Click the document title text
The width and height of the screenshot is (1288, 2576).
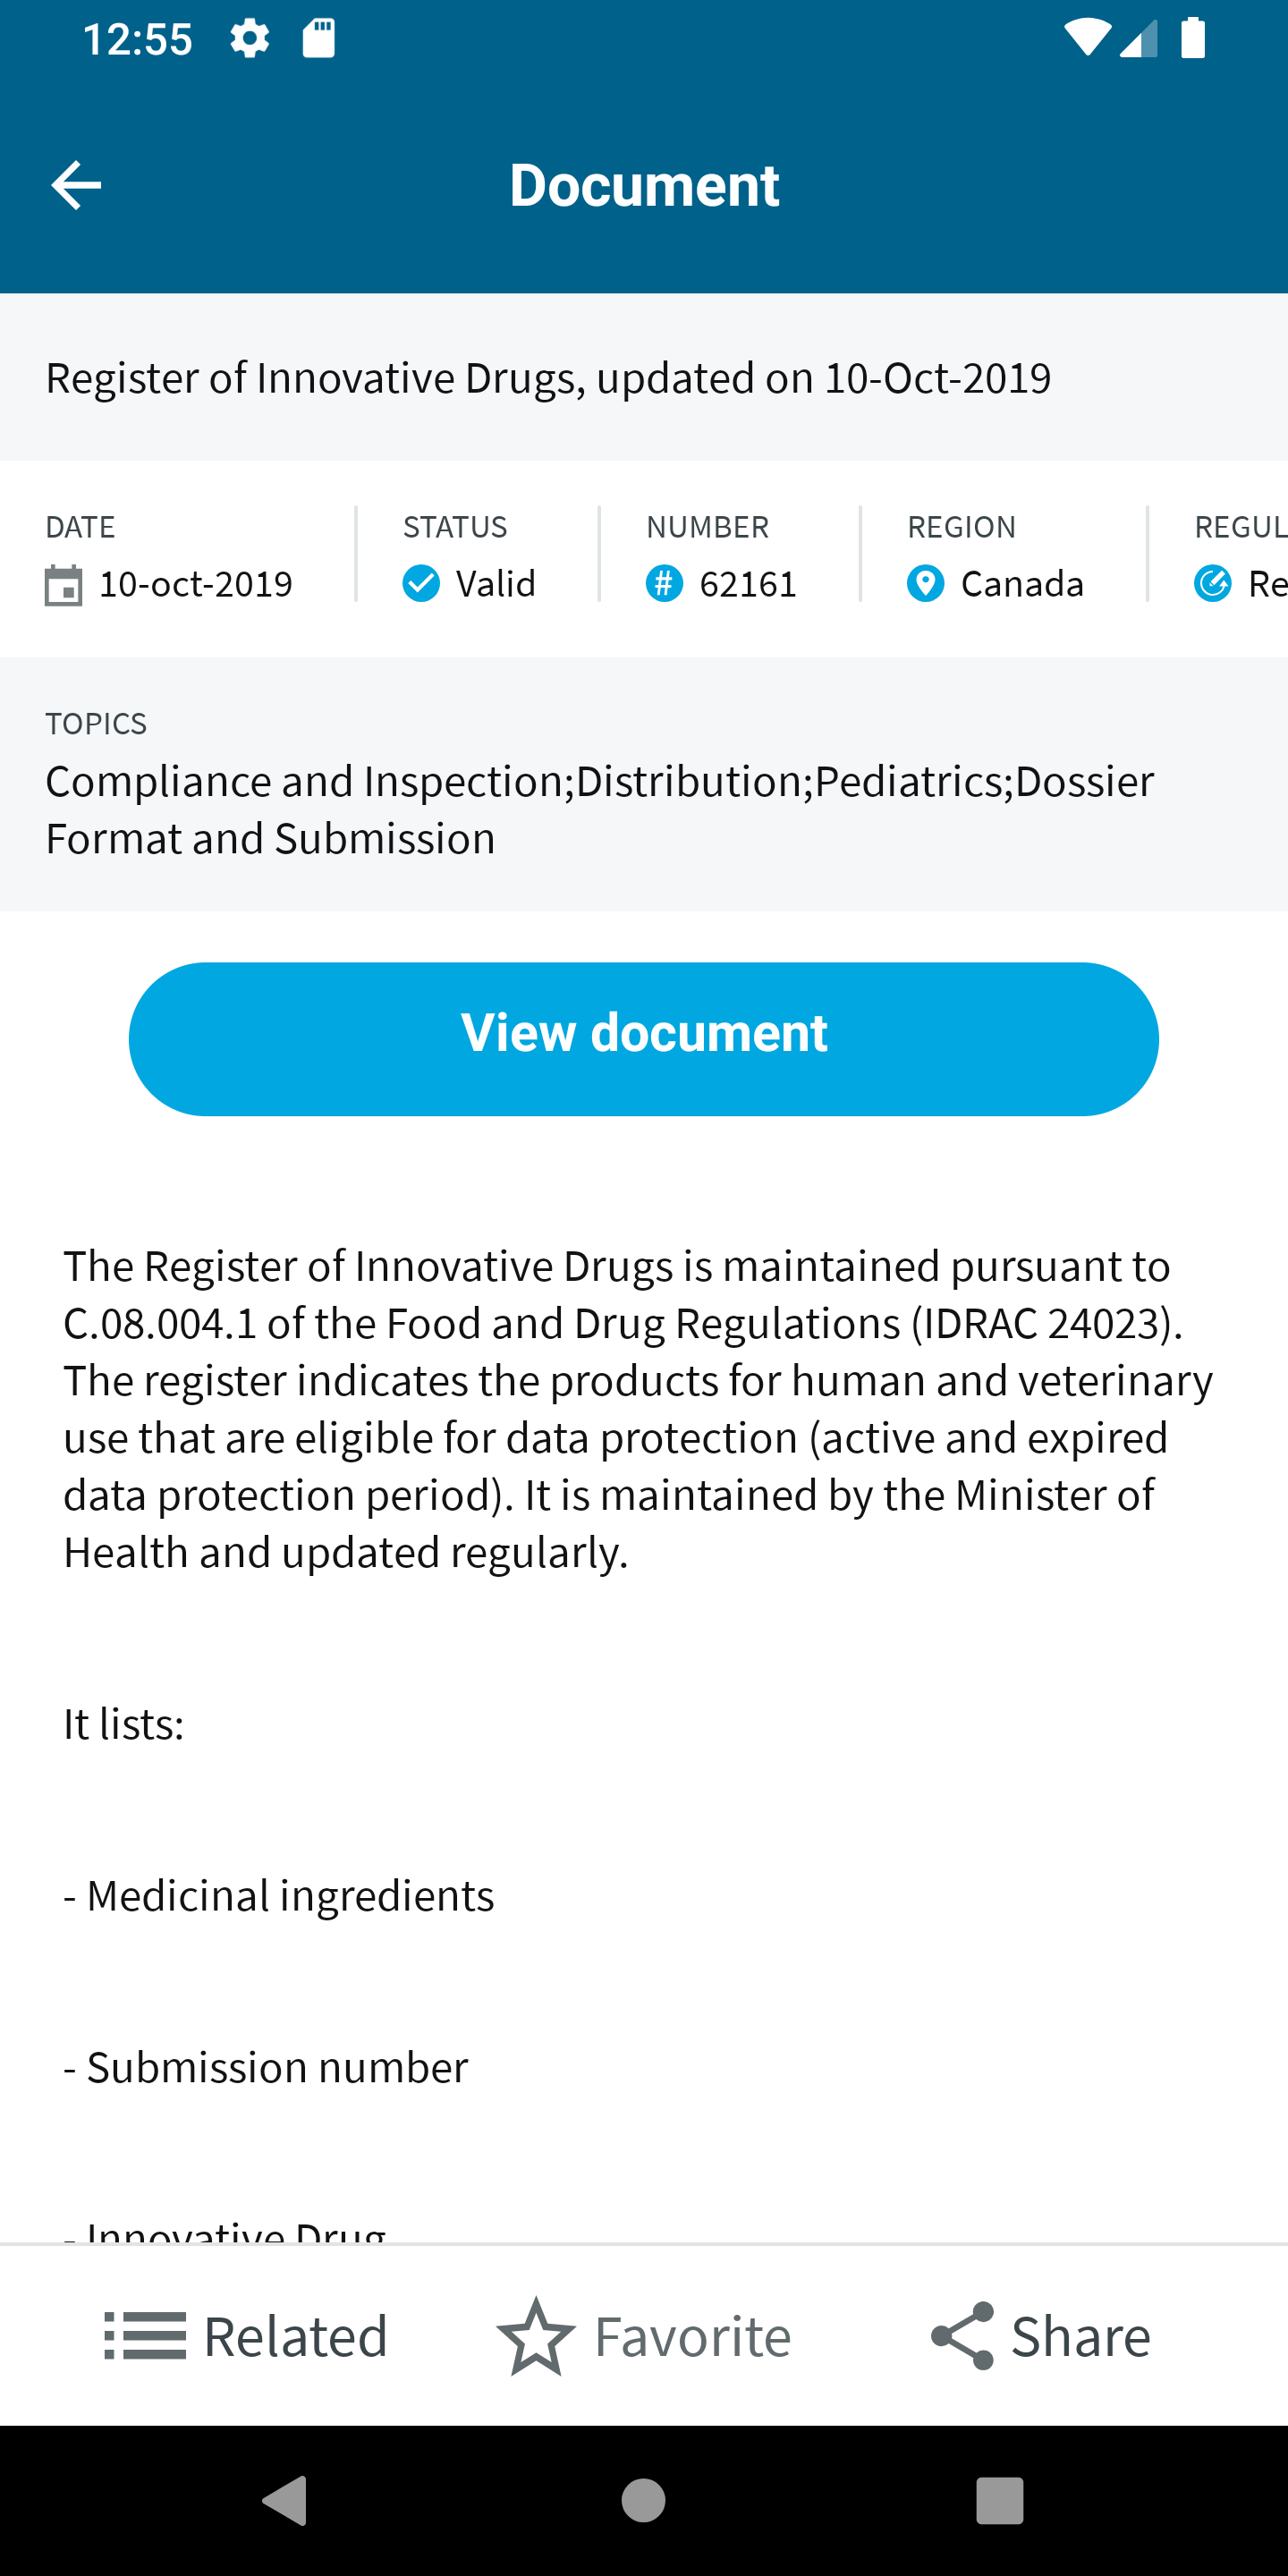548,378
